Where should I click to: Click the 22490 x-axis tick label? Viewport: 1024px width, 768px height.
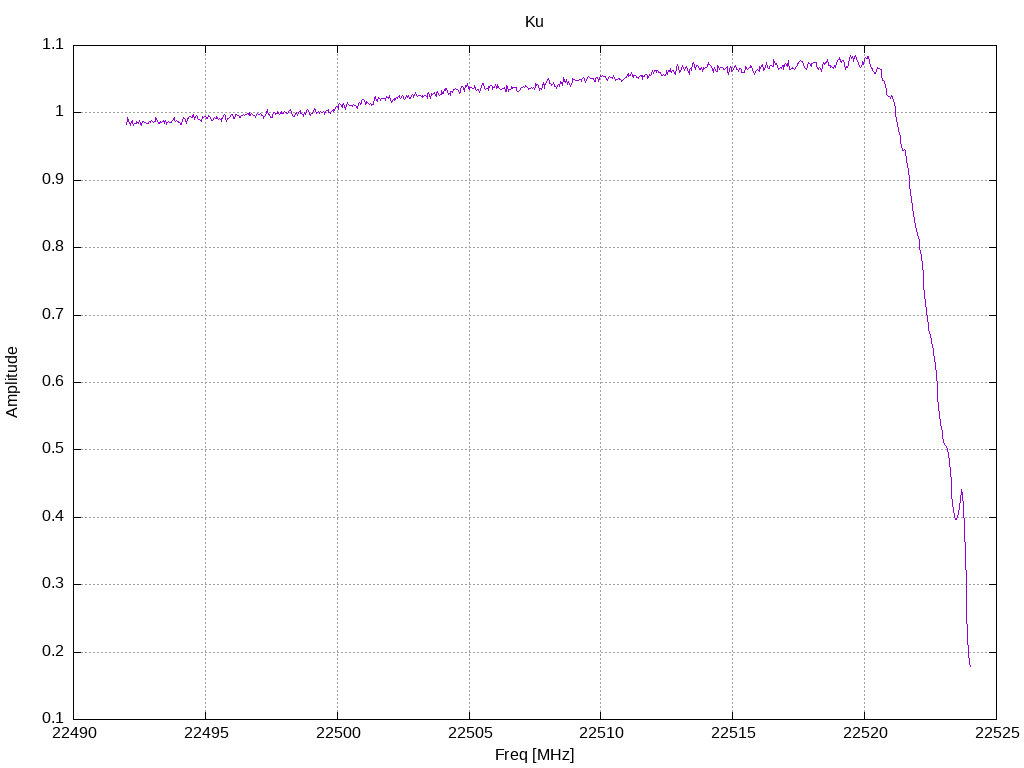(x=74, y=733)
